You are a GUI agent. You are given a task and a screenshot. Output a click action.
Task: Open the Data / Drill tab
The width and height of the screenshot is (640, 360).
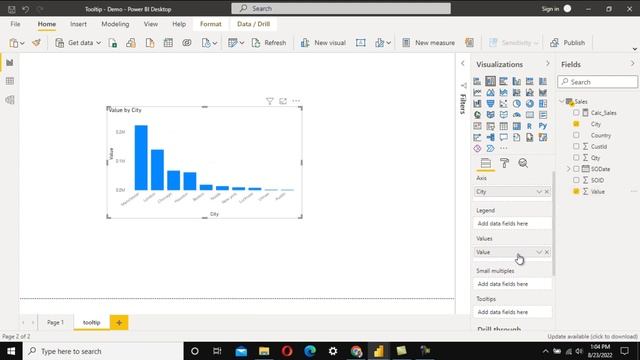(x=253, y=24)
